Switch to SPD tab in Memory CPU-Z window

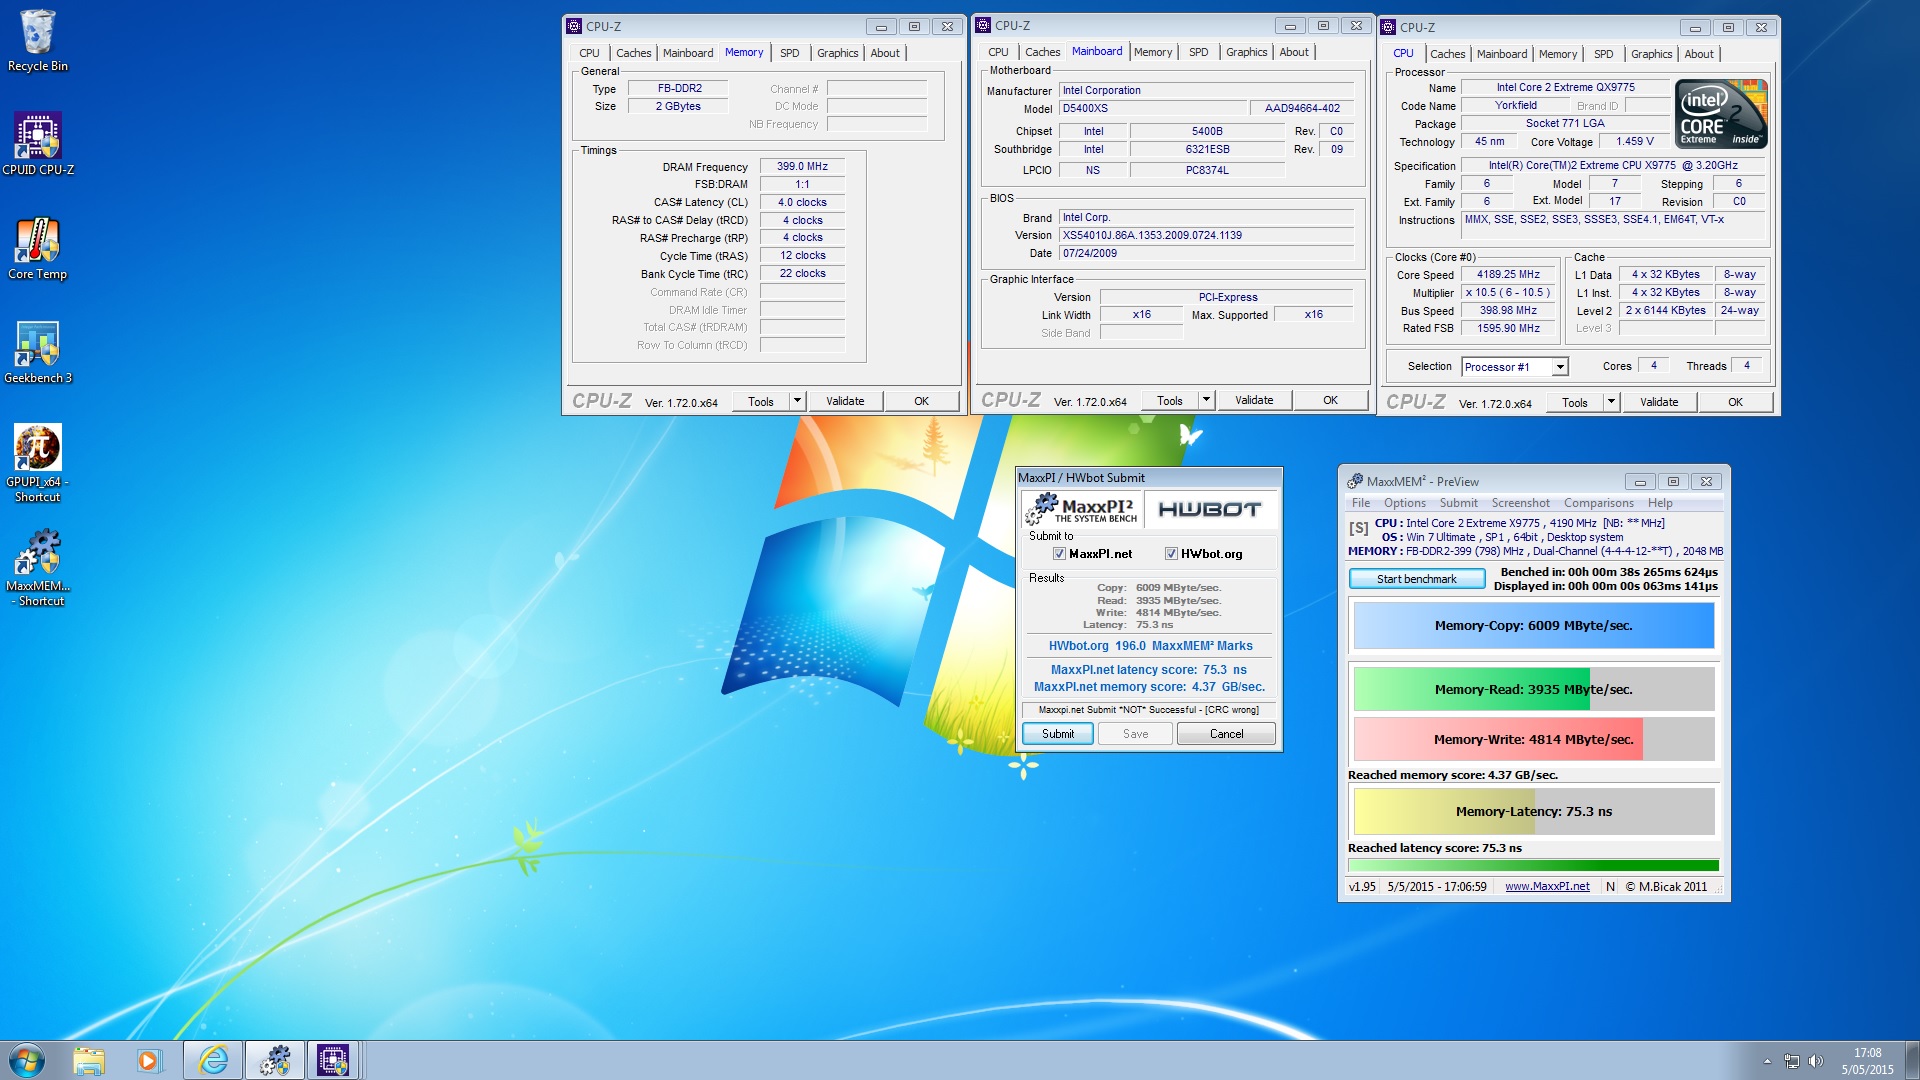coord(789,53)
